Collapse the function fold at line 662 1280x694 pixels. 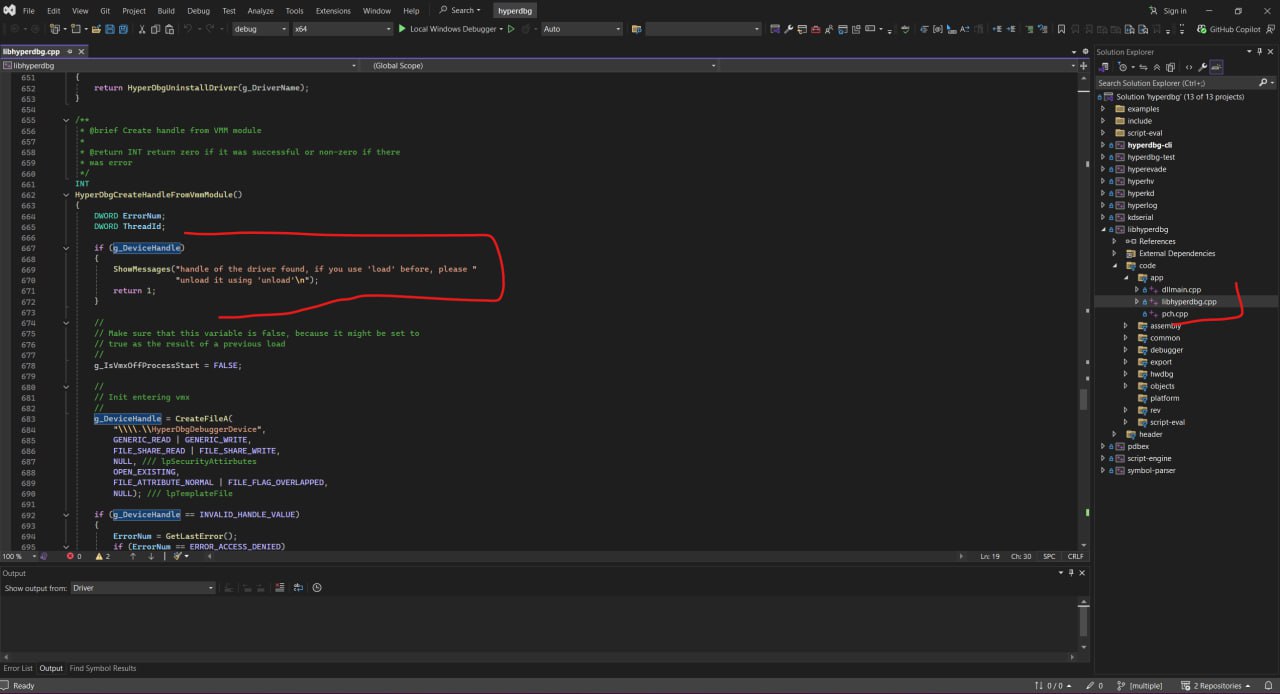tap(66, 195)
